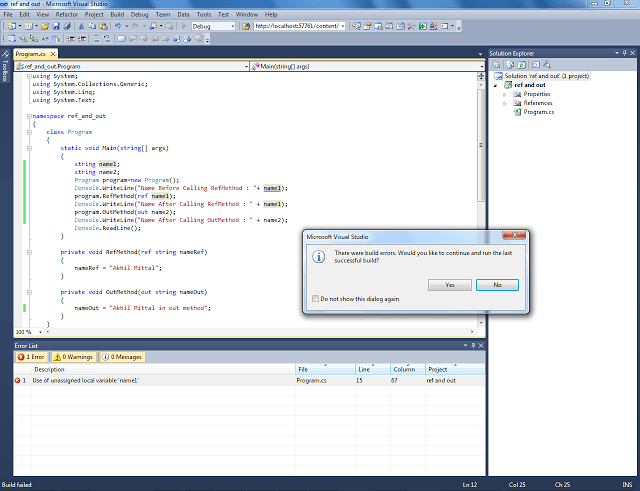Toggle the '0 Warnings' filter button
640x491 pixels.
click(76, 356)
